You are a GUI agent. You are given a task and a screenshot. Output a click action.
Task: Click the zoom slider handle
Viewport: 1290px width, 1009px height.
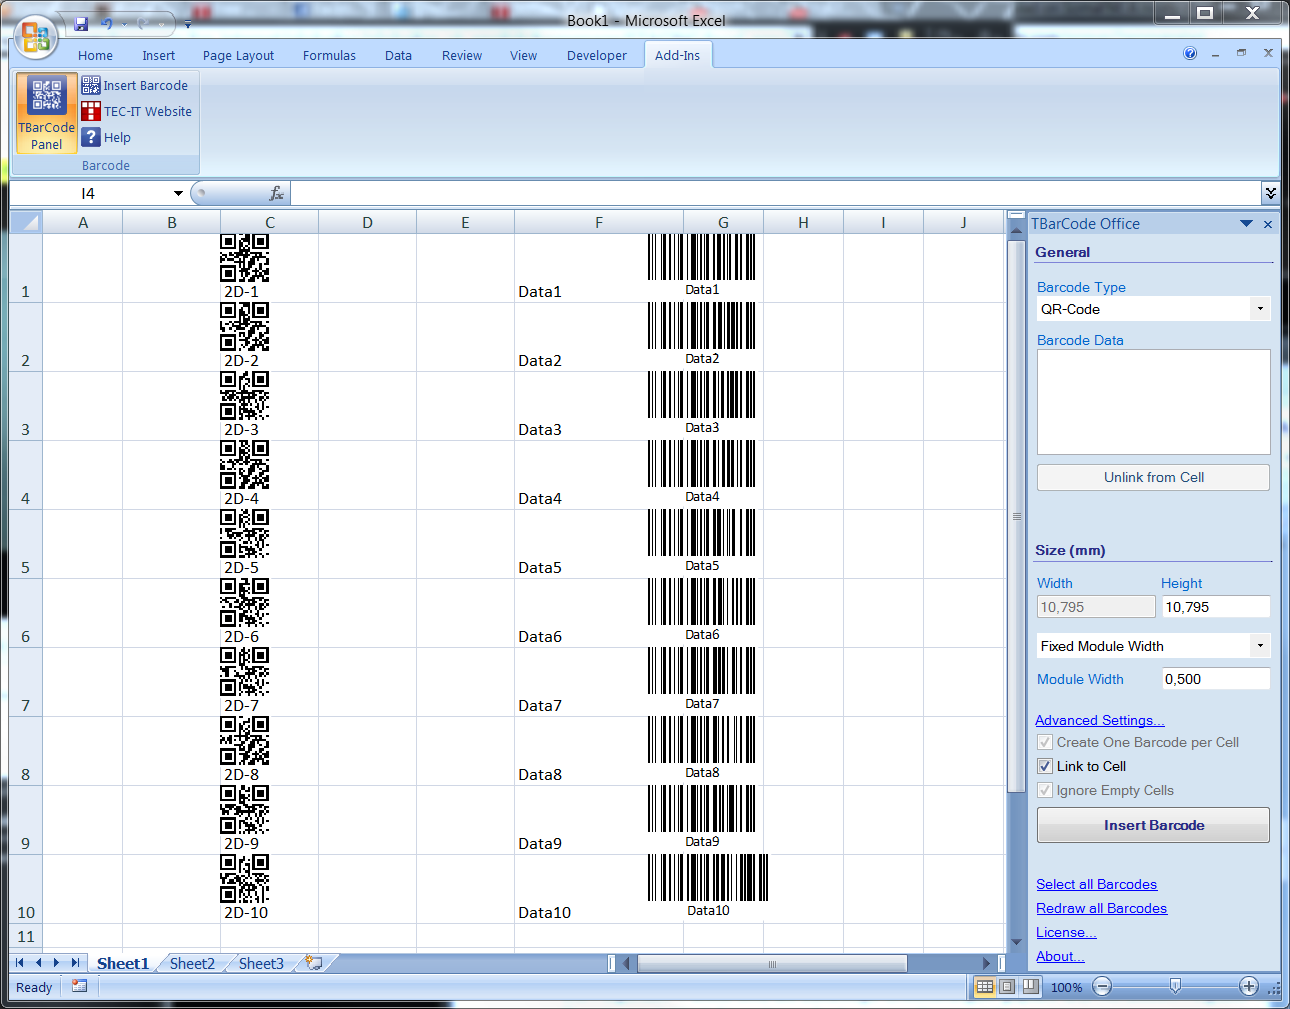click(x=1175, y=987)
